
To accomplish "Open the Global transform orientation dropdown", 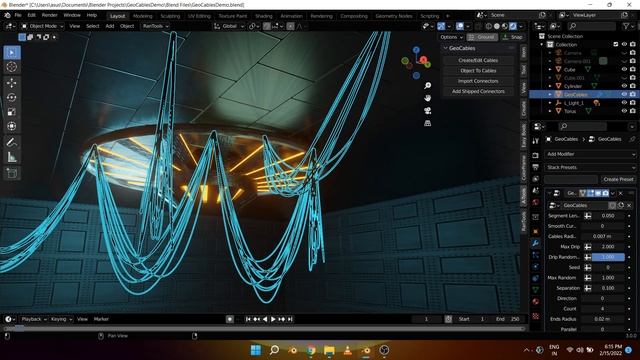I will 229,26.
